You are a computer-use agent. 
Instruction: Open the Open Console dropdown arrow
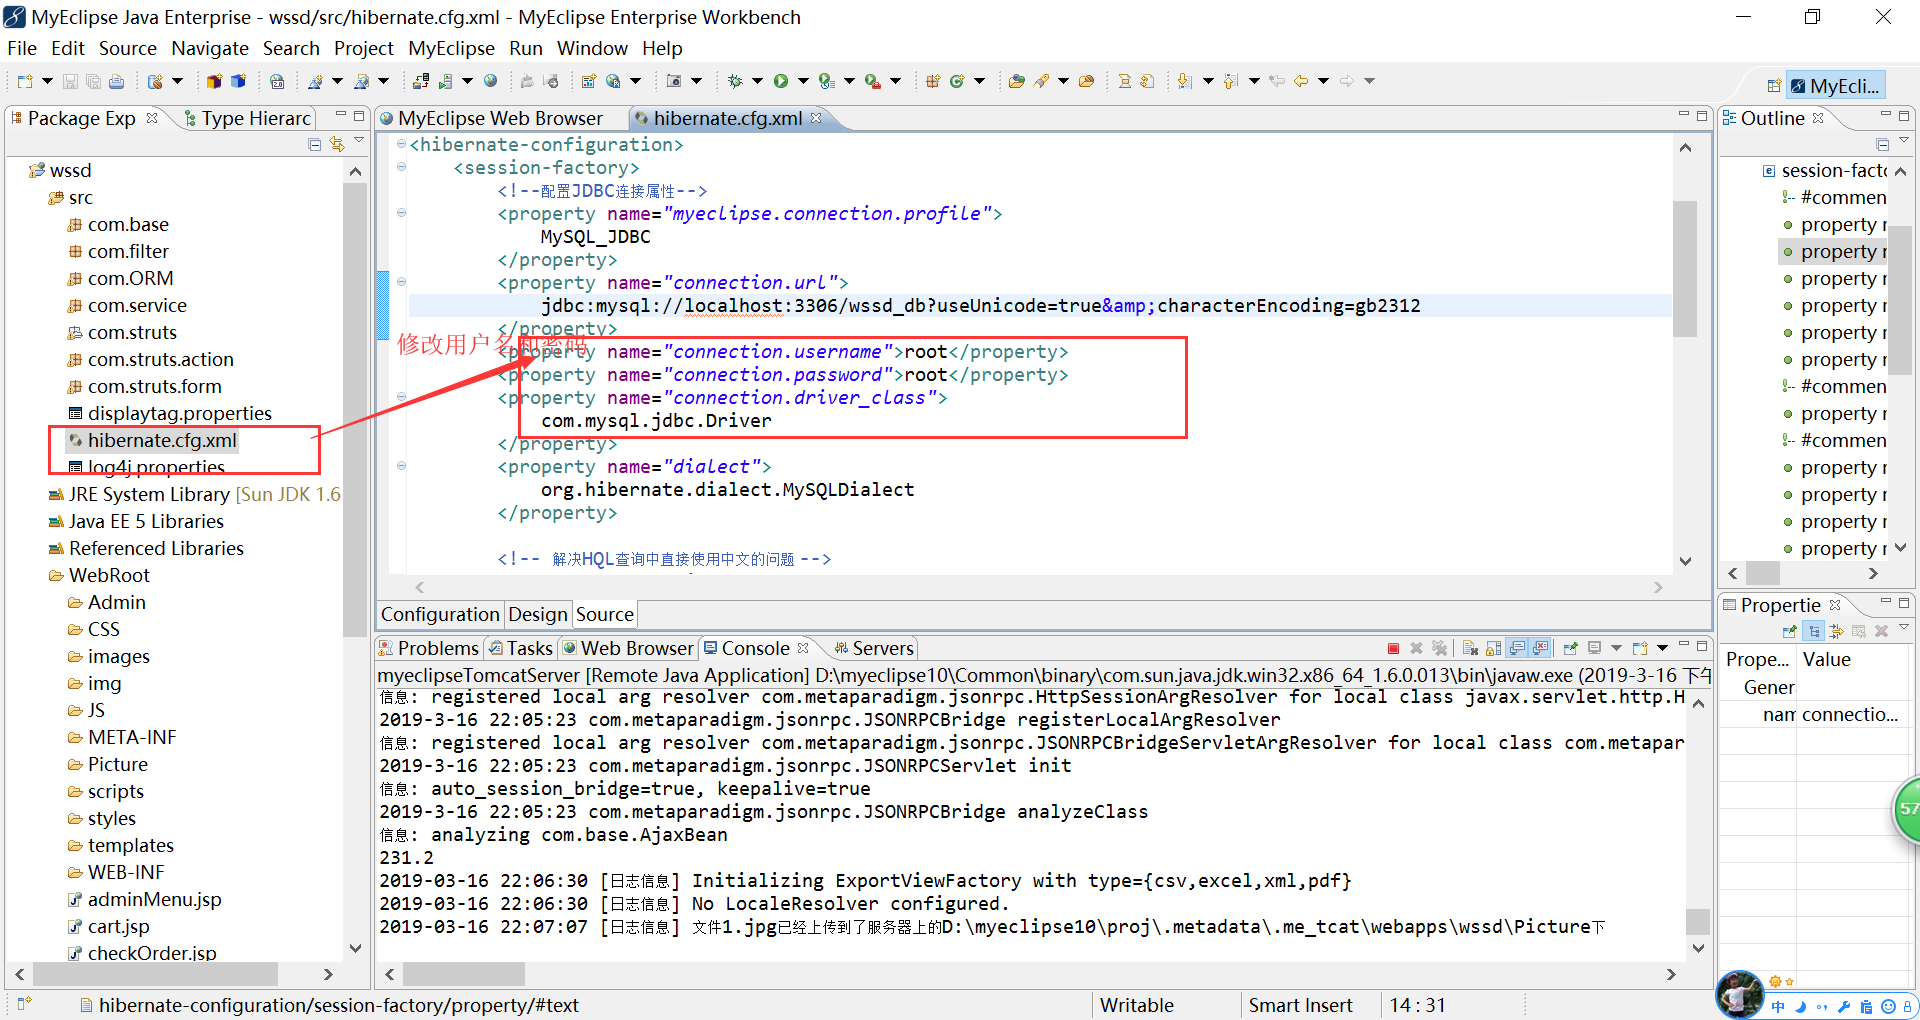coord(1662,648)
